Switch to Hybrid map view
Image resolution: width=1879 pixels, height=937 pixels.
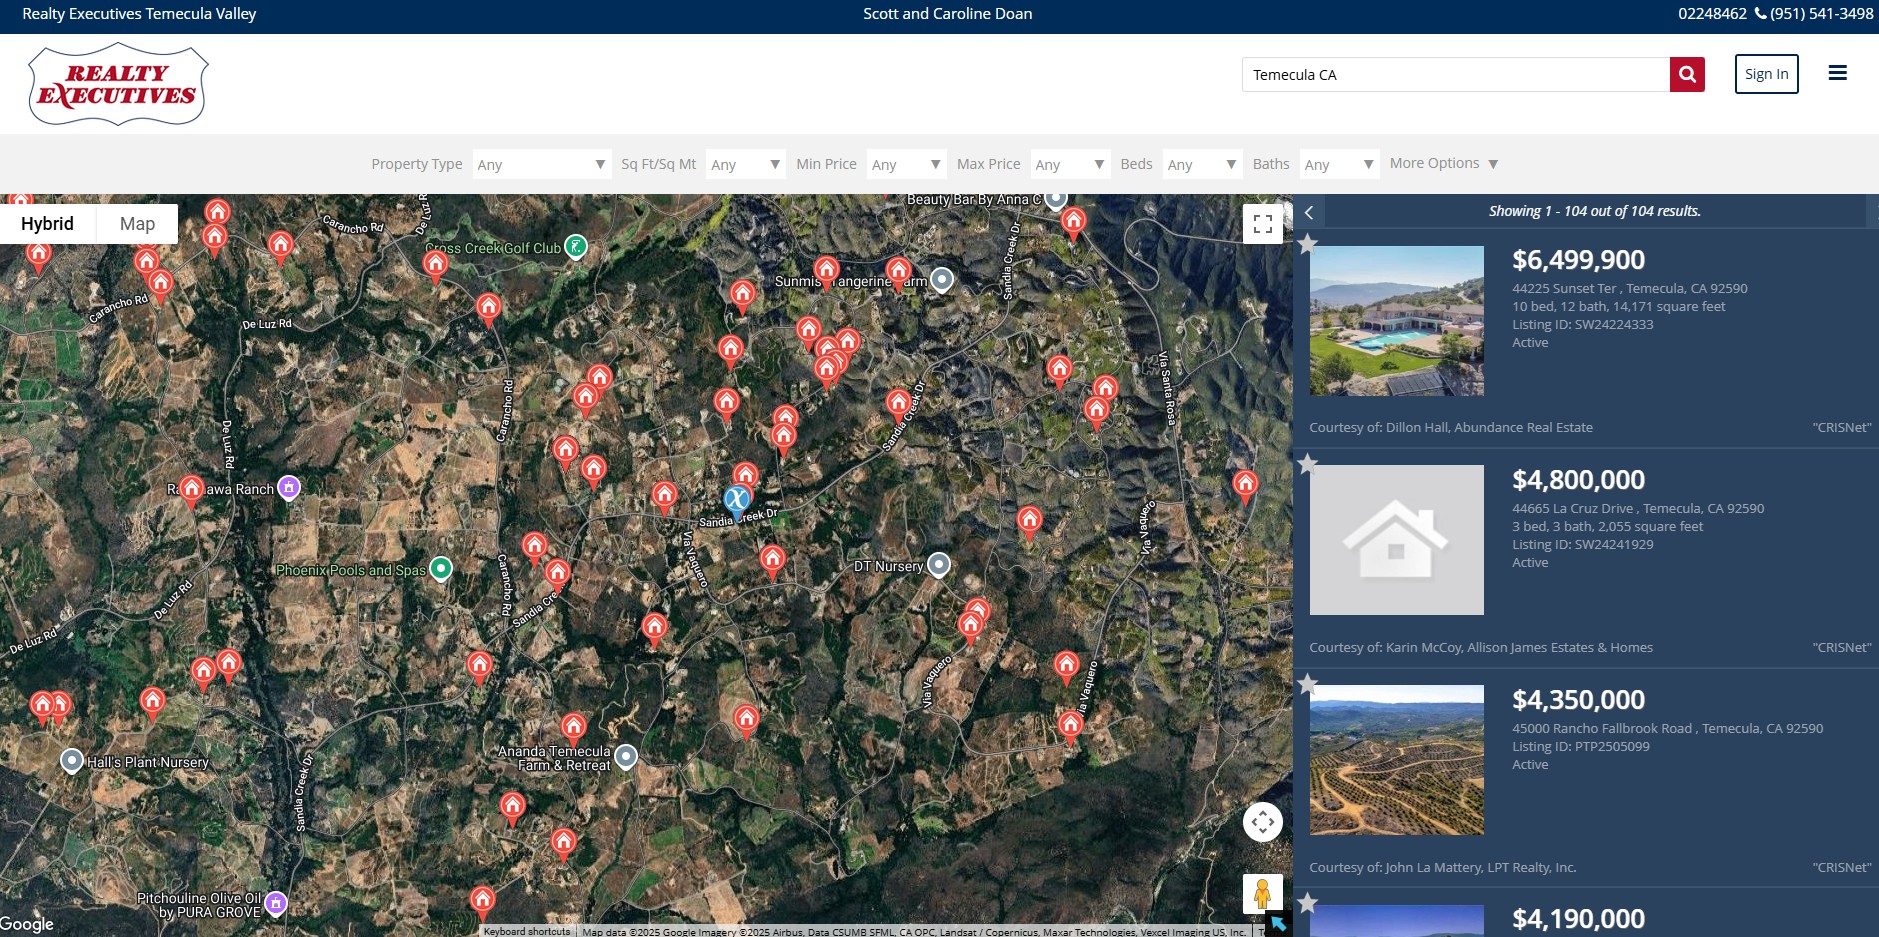(47, 224)
